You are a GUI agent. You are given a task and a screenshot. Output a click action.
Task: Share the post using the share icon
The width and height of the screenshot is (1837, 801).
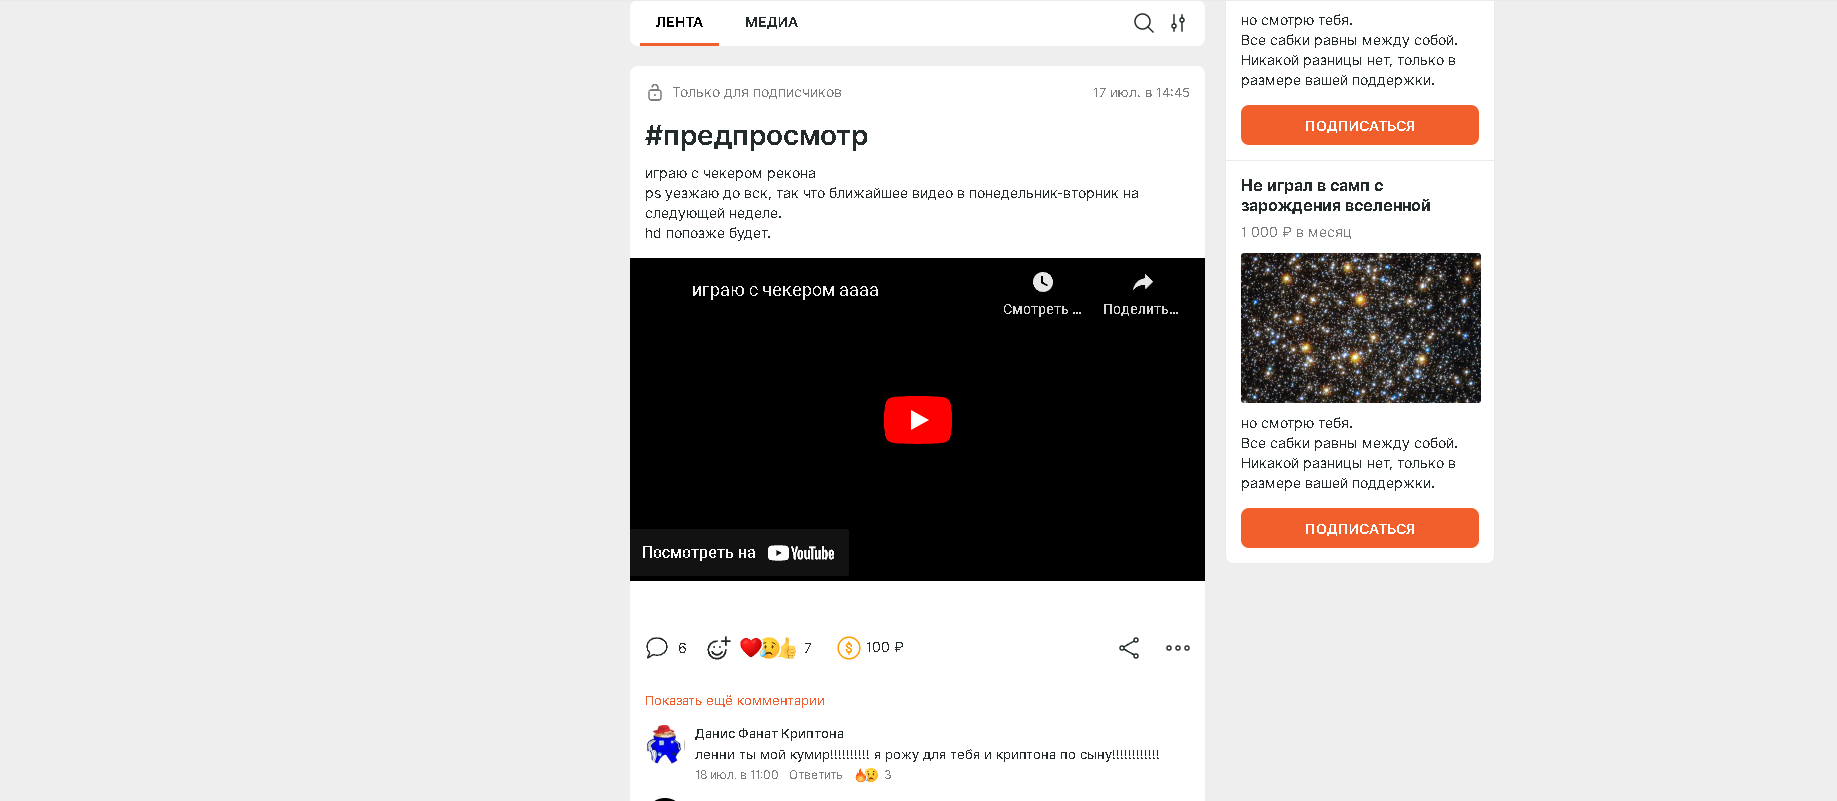coord(1129,648)
